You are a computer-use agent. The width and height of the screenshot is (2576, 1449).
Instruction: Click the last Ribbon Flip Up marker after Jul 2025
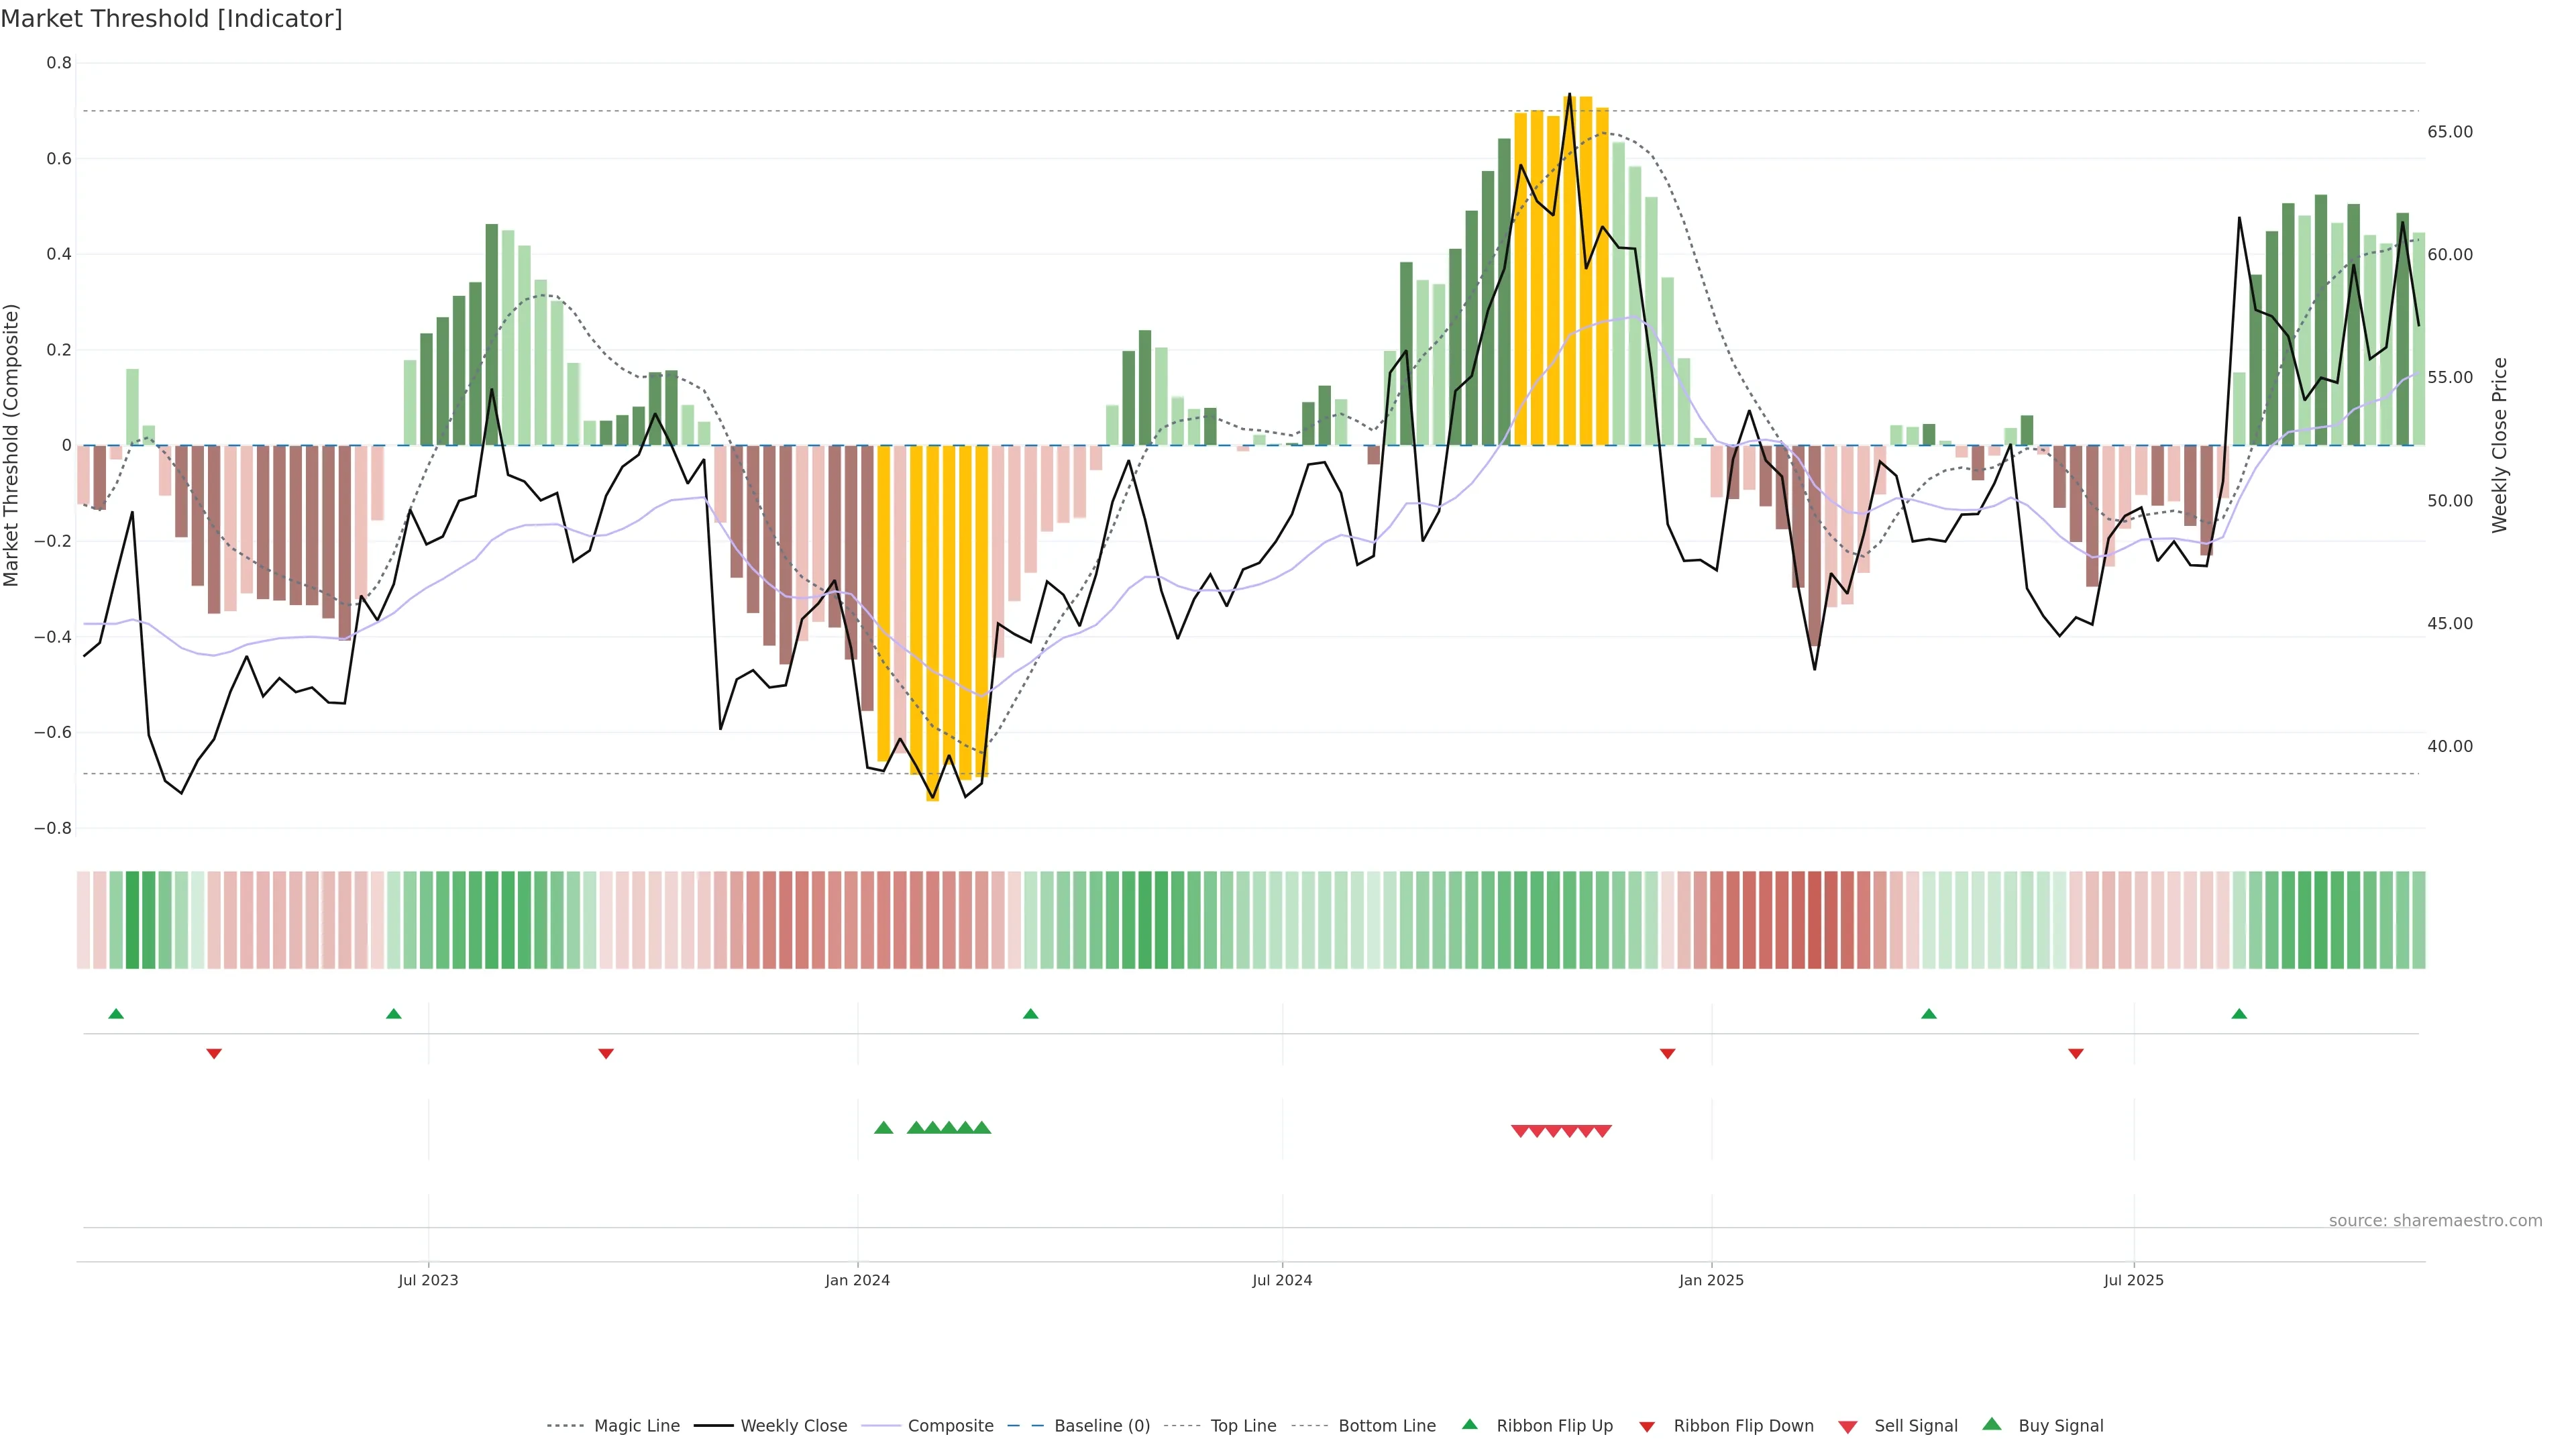(2239, 1014)
